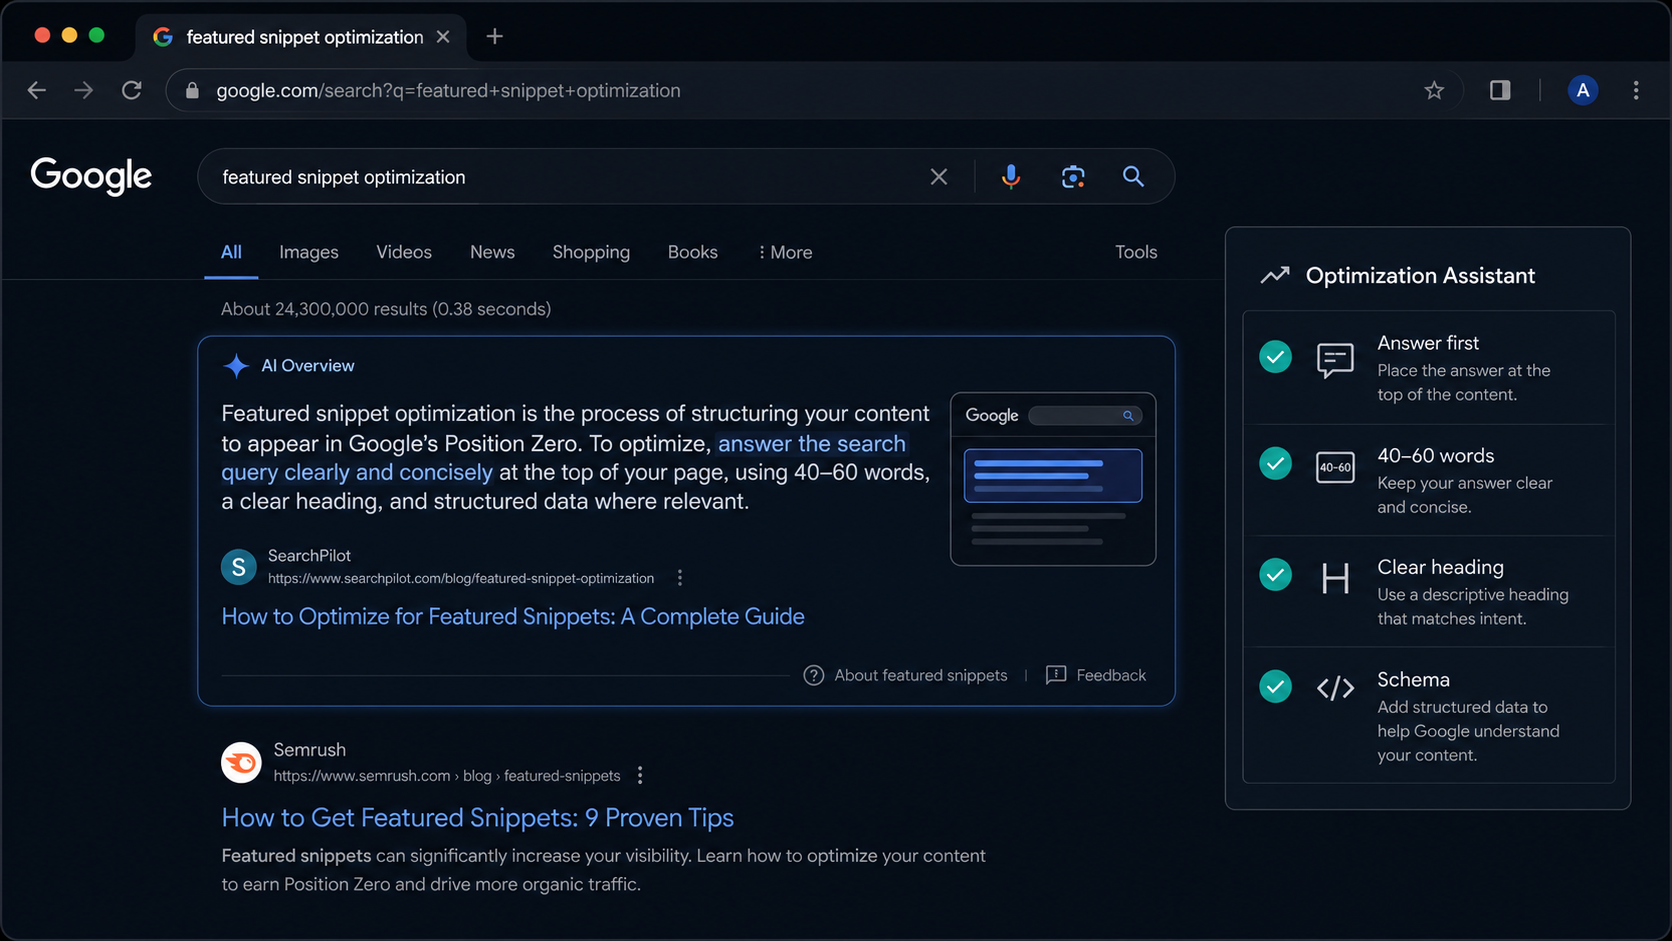This screenshot has height=941, width=1672.
Task: Click the Semrush favicon
Action: click(x=241, y=763)
